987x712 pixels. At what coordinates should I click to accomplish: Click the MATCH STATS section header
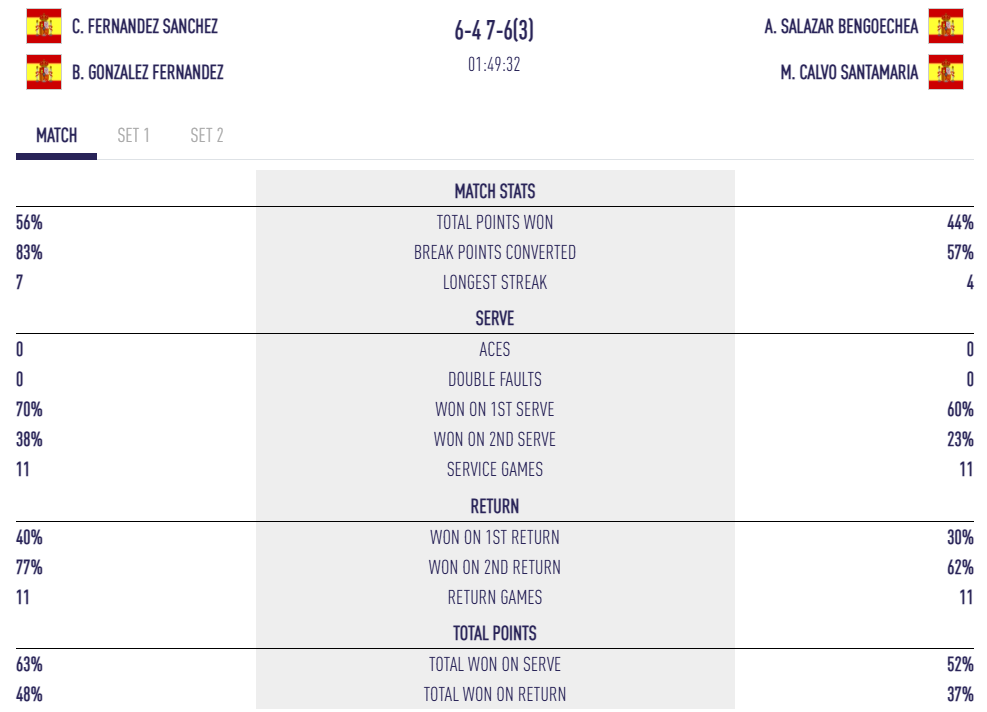[x=494, y=191]
